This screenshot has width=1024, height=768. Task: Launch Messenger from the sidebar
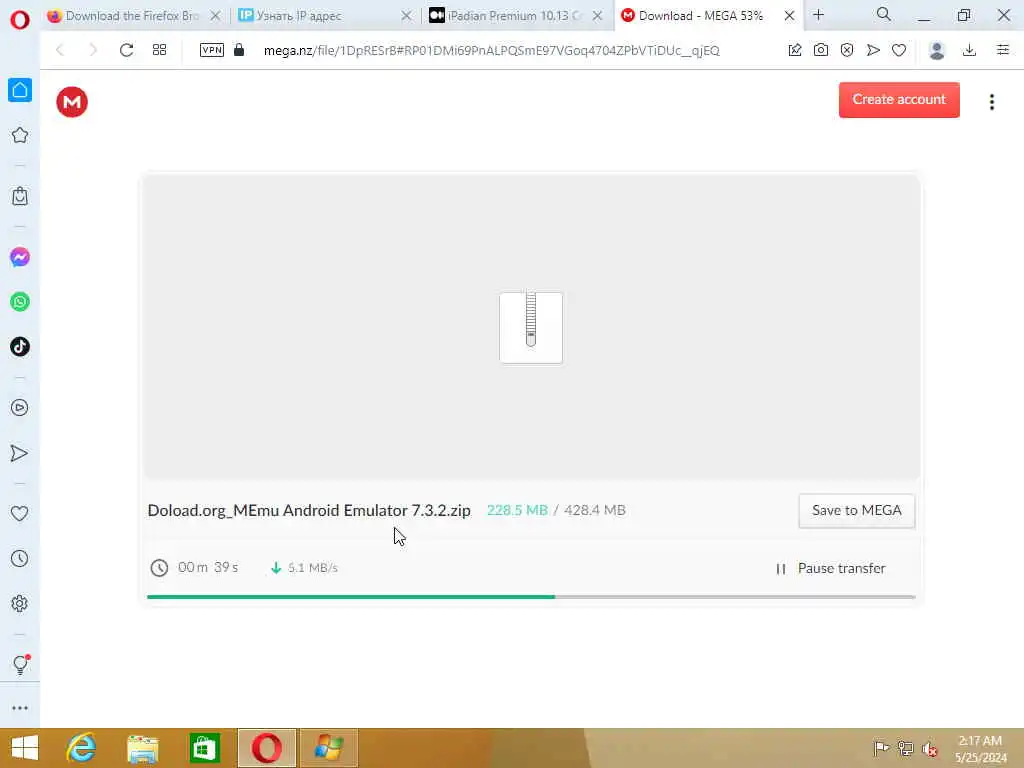click(x=20, y=257)
